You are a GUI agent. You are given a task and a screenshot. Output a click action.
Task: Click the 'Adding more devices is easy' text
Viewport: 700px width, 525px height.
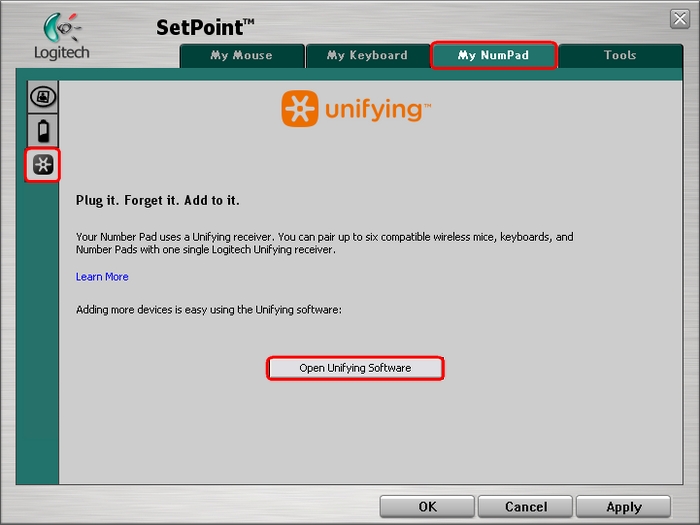pos(209,310)
